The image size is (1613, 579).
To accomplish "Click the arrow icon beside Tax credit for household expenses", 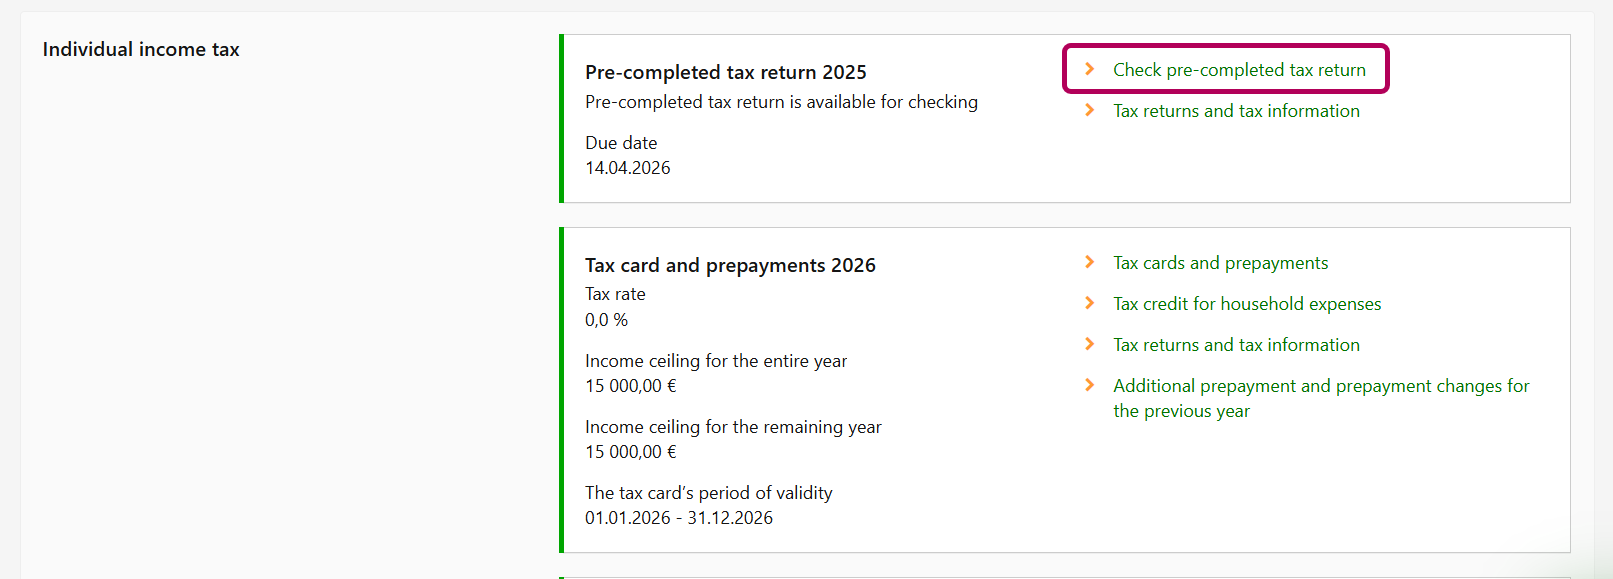I will 1090,303.
